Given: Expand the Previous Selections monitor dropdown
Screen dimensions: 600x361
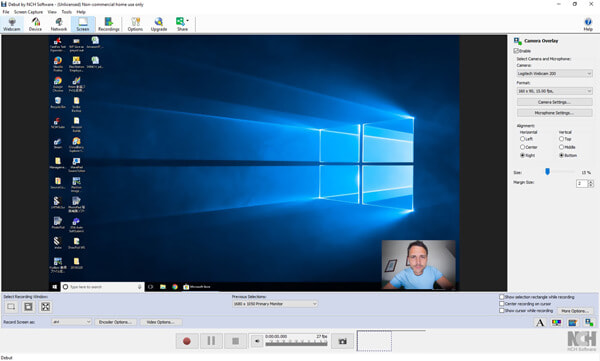Looking at the screenshot, I should point(275,304).
